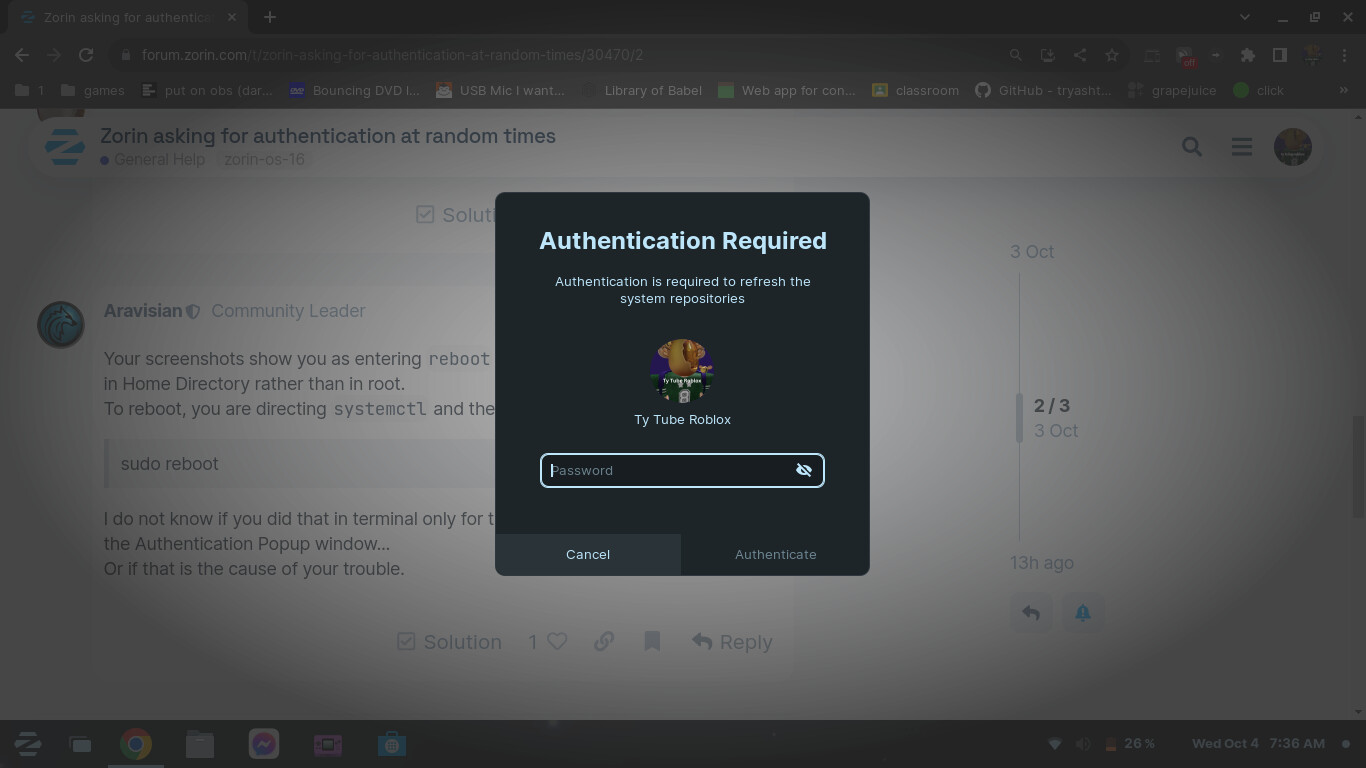Toggle password visibility eye icon in dialog
The width and height of the screenshot is (1366, 768).
803,470
